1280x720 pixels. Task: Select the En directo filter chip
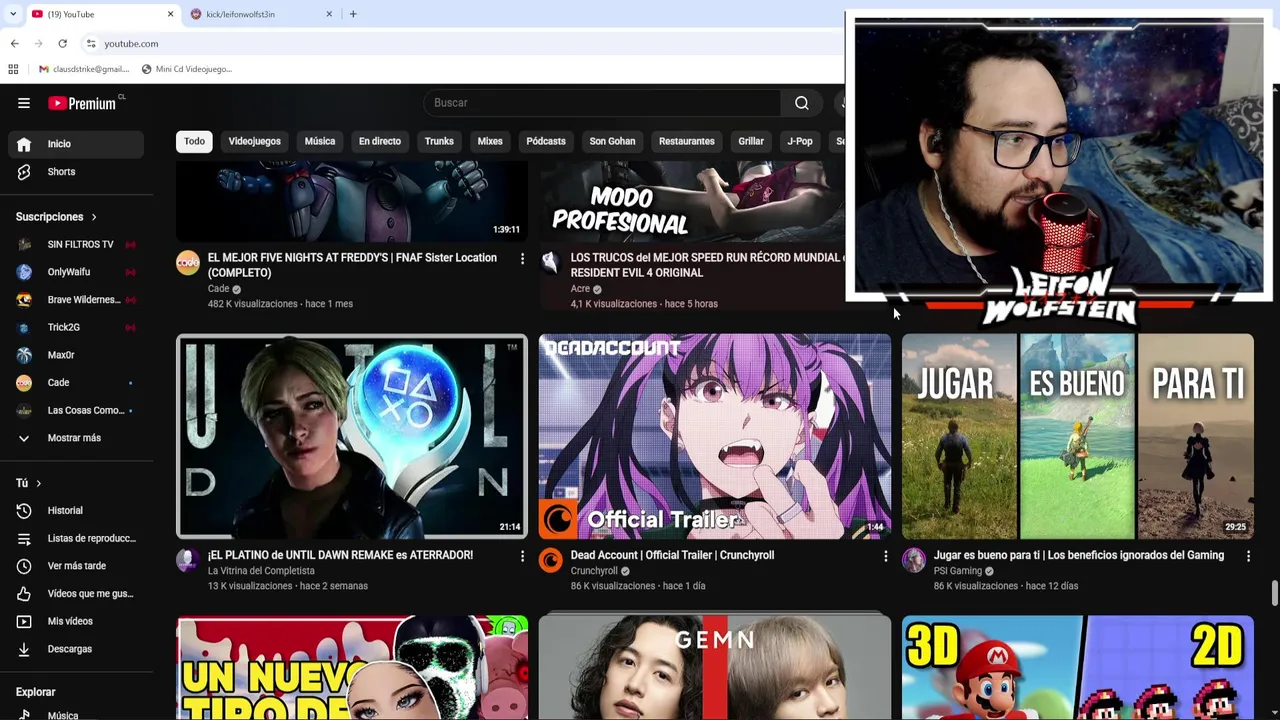380,141
